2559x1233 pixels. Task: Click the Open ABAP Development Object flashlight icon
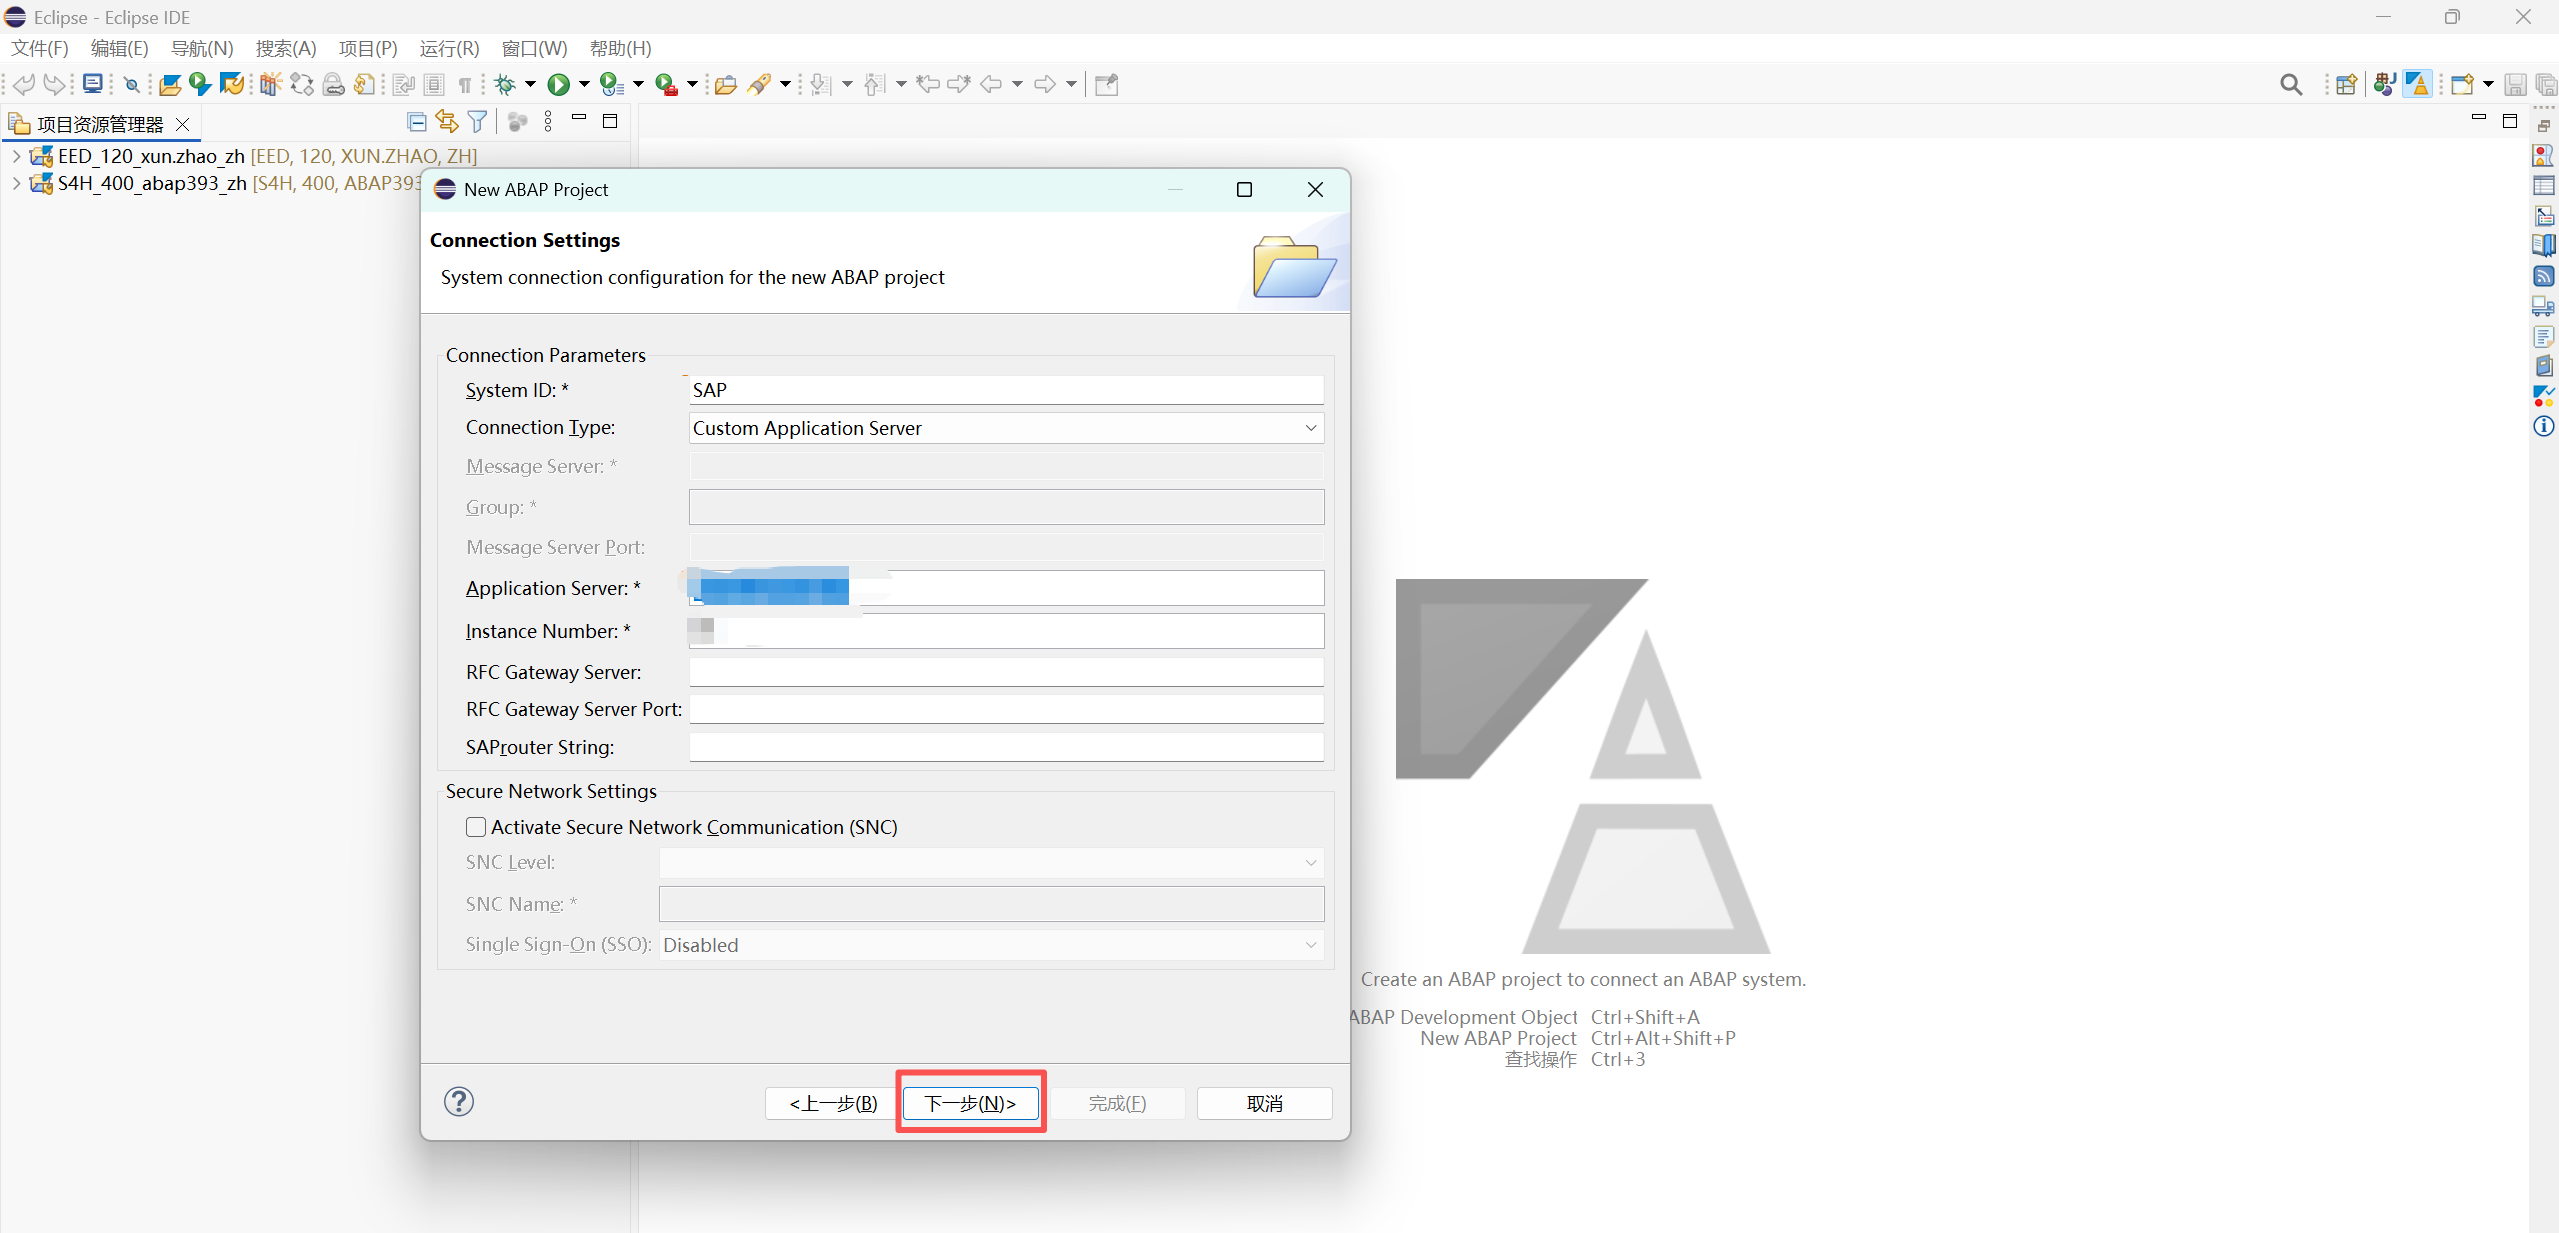760,84
